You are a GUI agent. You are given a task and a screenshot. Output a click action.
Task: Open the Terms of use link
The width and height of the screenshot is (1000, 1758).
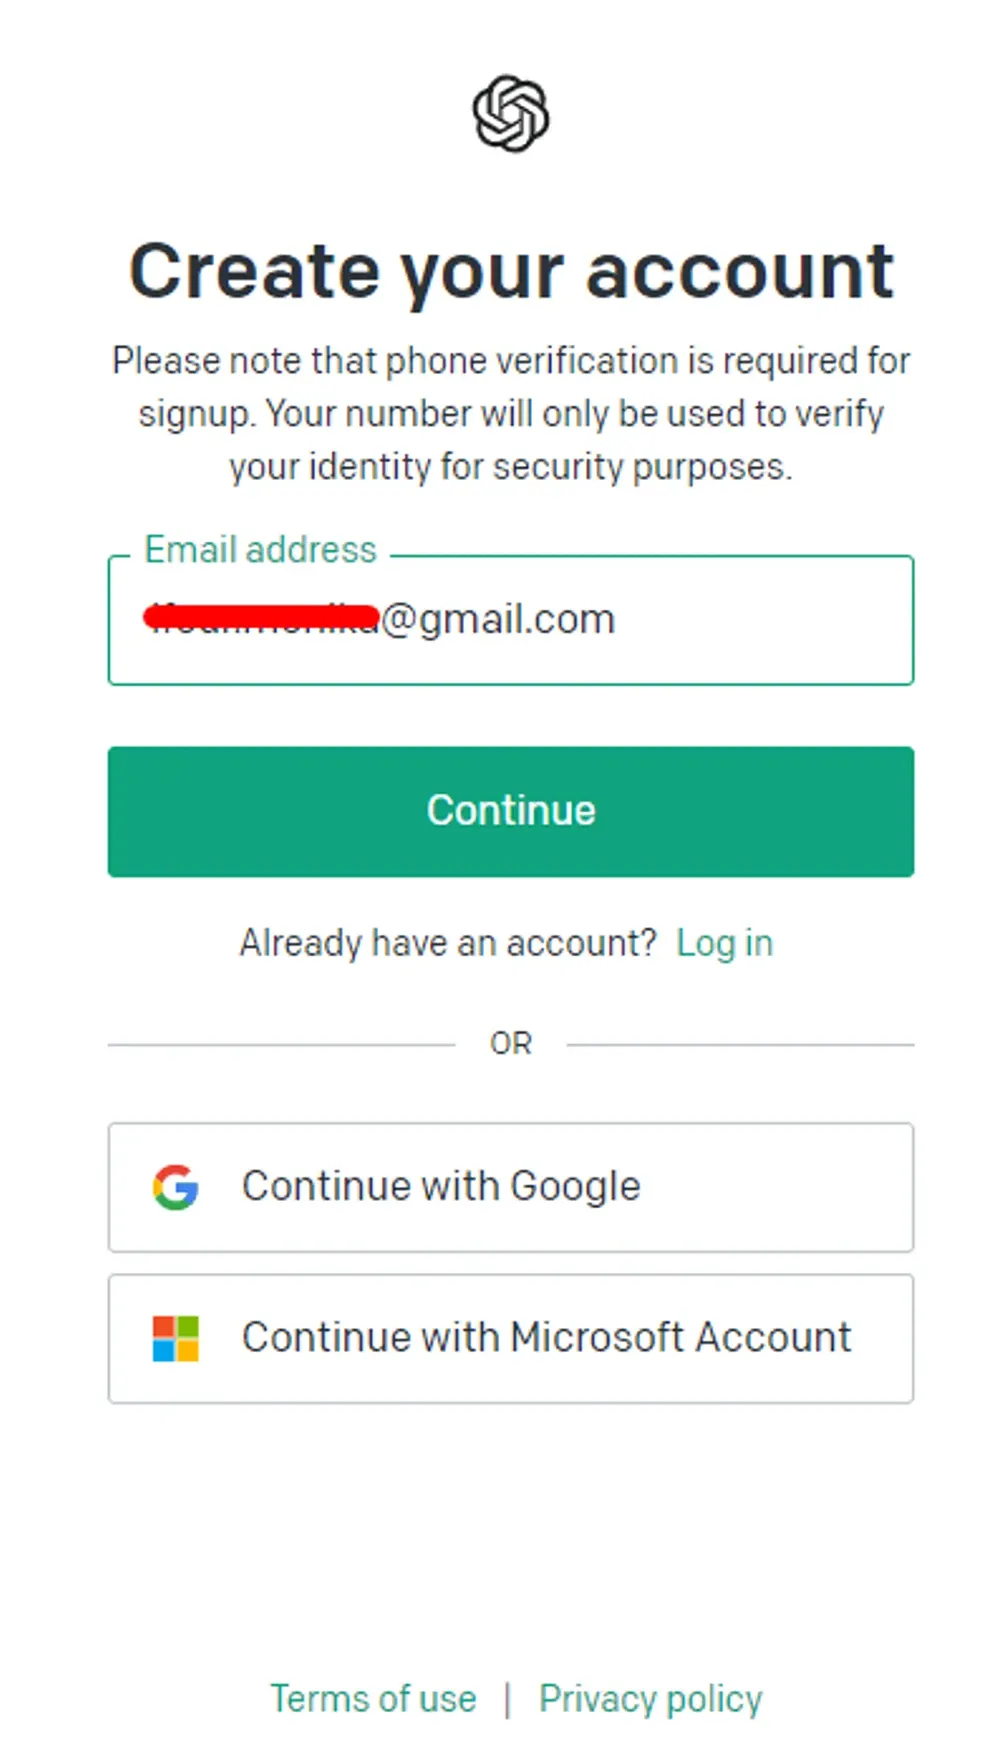click(373, 1698)
